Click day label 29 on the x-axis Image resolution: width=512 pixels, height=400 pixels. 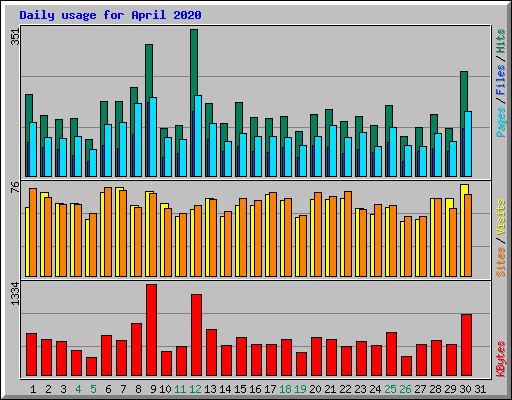450,389
